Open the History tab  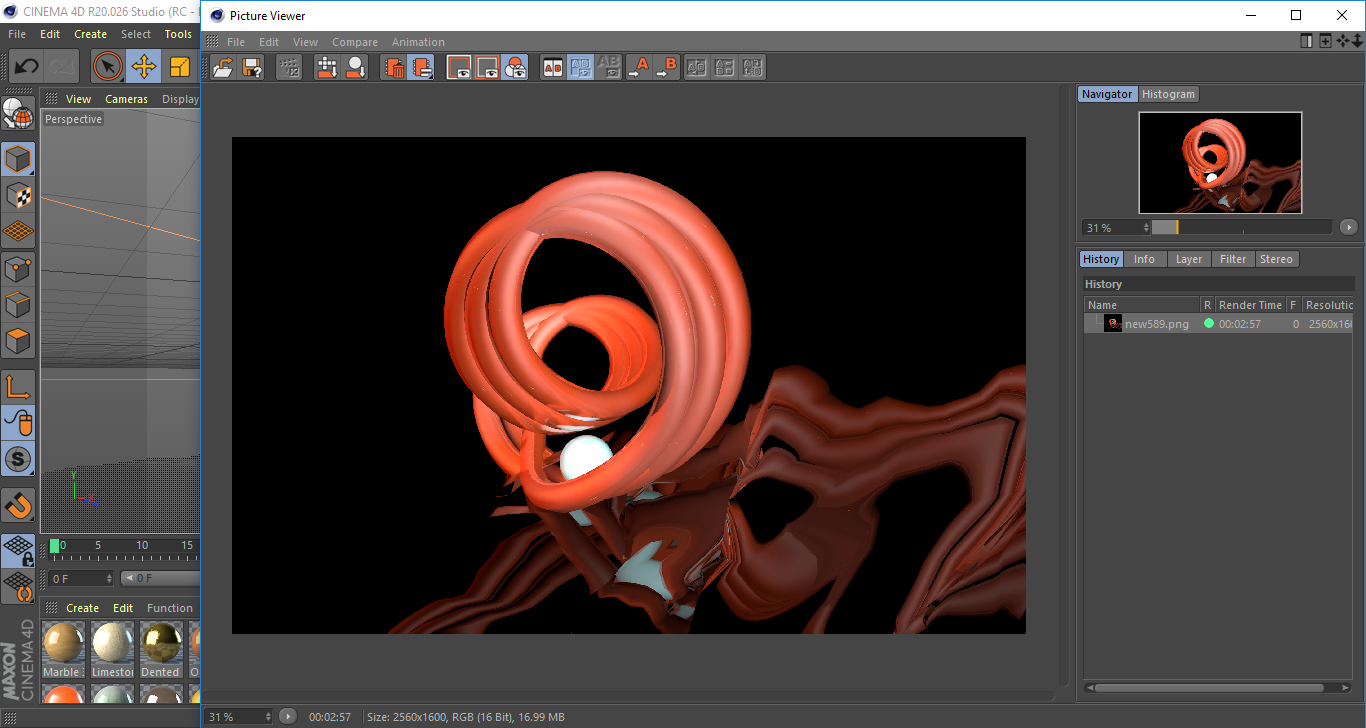(x=1101, y=259)
